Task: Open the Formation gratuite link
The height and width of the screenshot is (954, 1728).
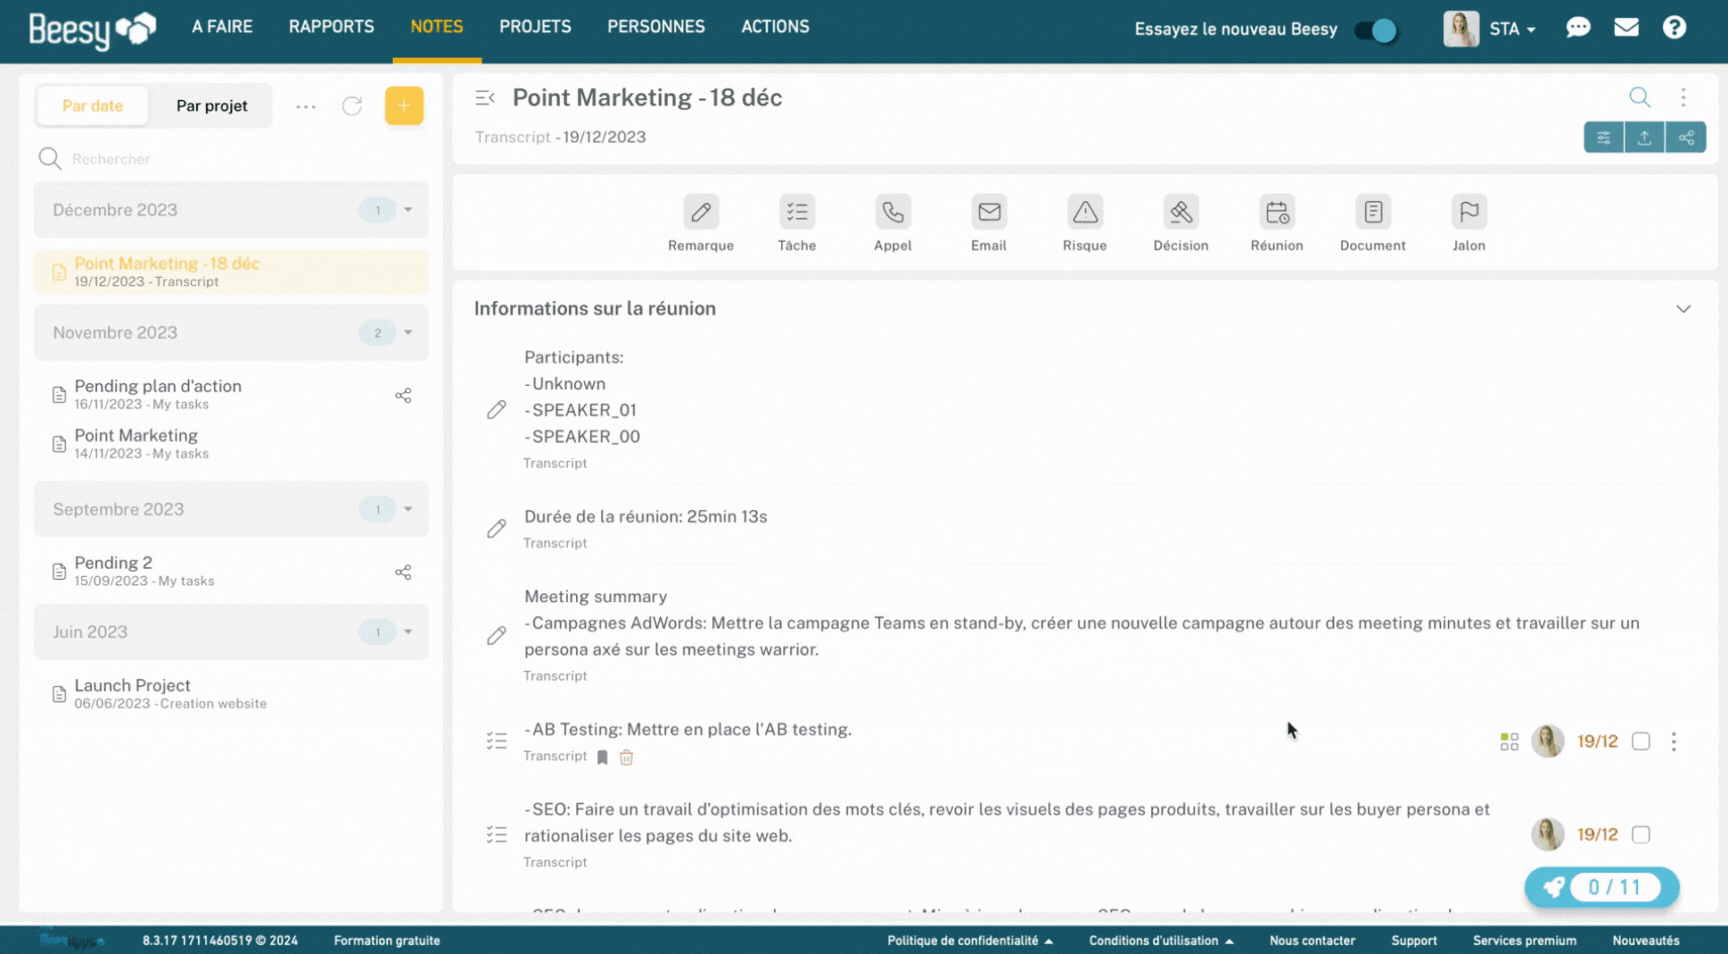Action: click(x=387, y=940)
